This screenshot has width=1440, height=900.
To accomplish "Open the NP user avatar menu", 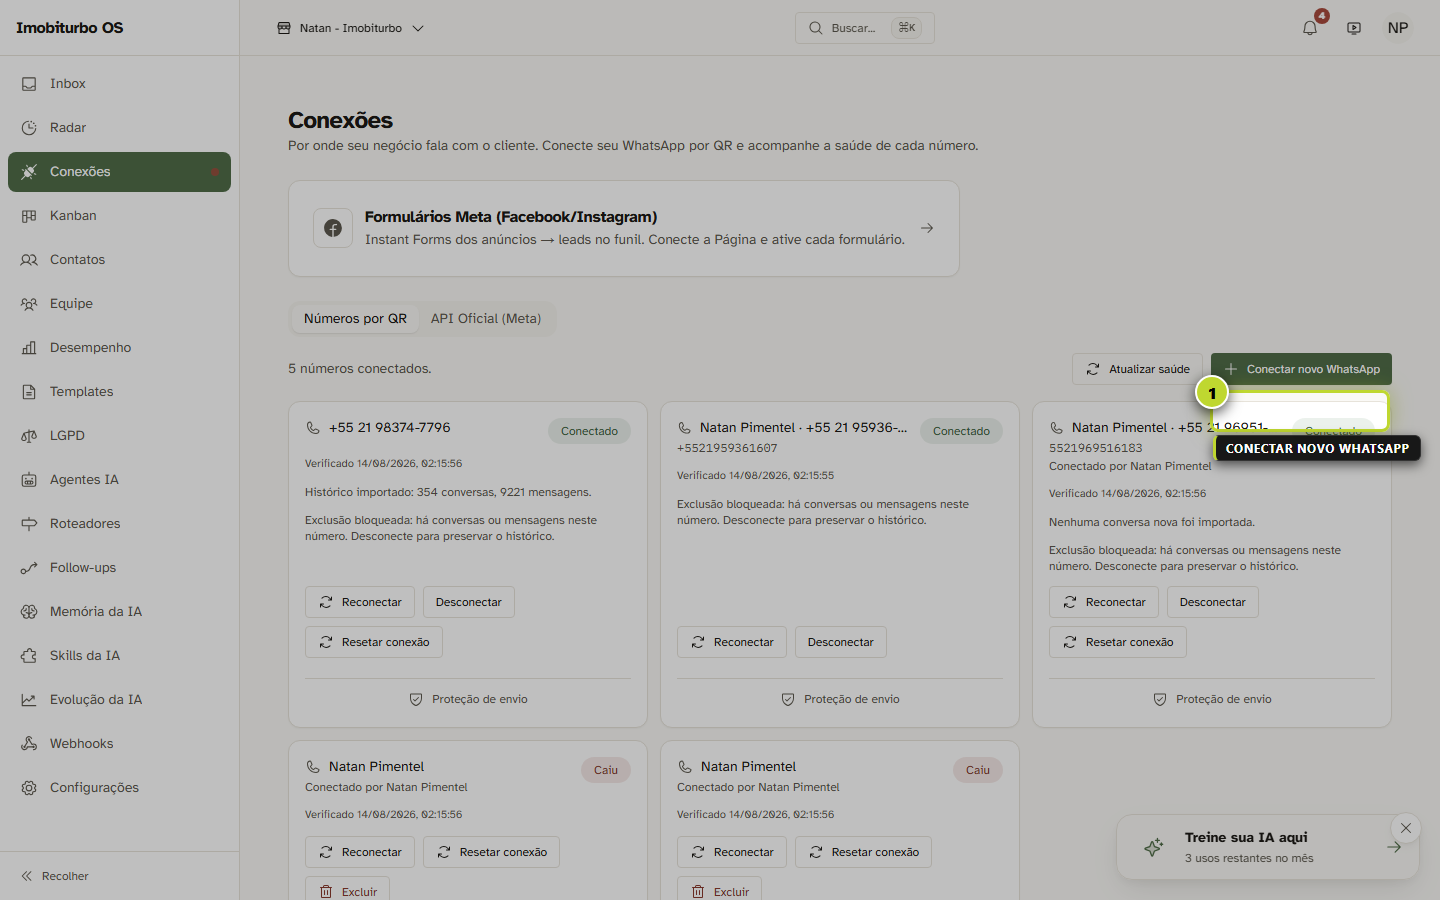I will 1398,28.
